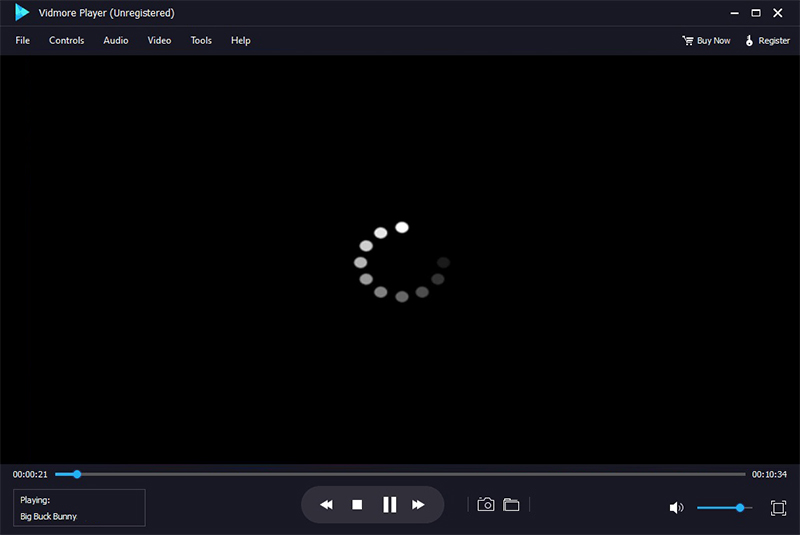
Task: Click the loading spinner in video area
Action: (402, 262)
